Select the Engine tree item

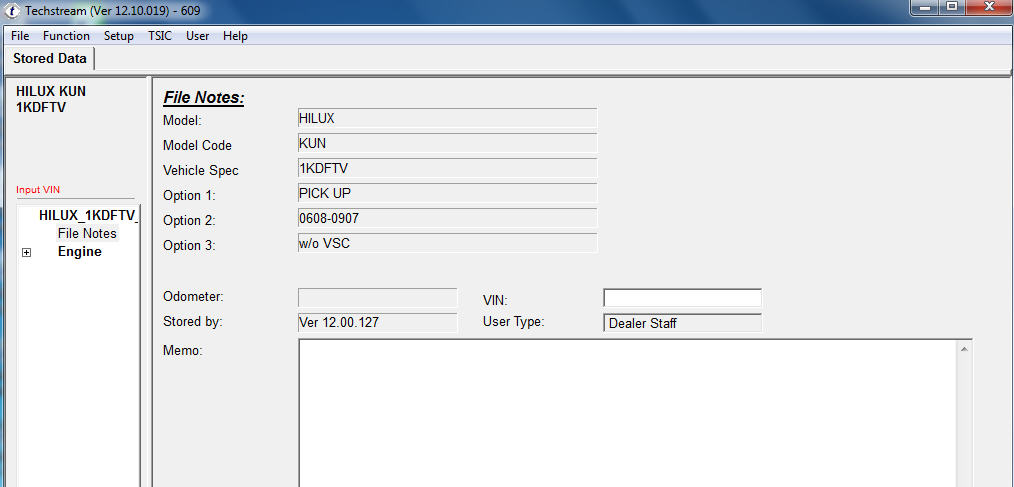(80, 252)
